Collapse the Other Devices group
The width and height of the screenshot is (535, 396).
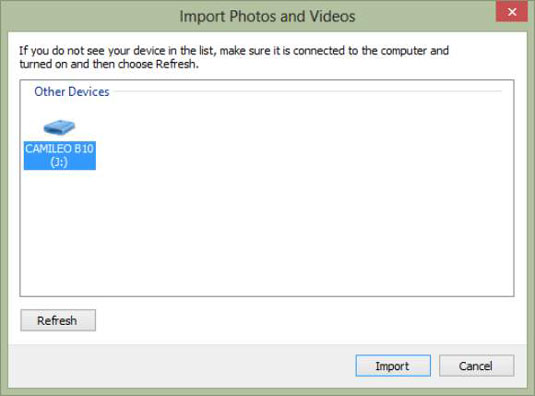(72, 91)
